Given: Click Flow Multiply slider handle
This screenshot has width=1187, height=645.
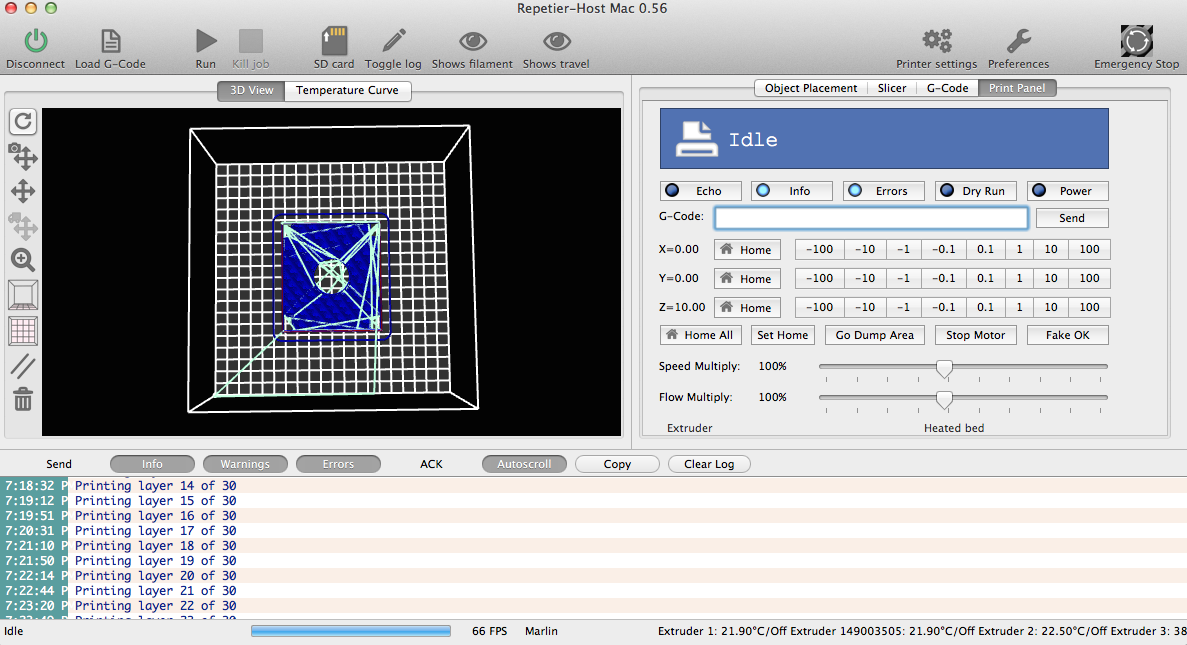Looking at the screenshot, I should pyautogui.click(x=944, y=400).
